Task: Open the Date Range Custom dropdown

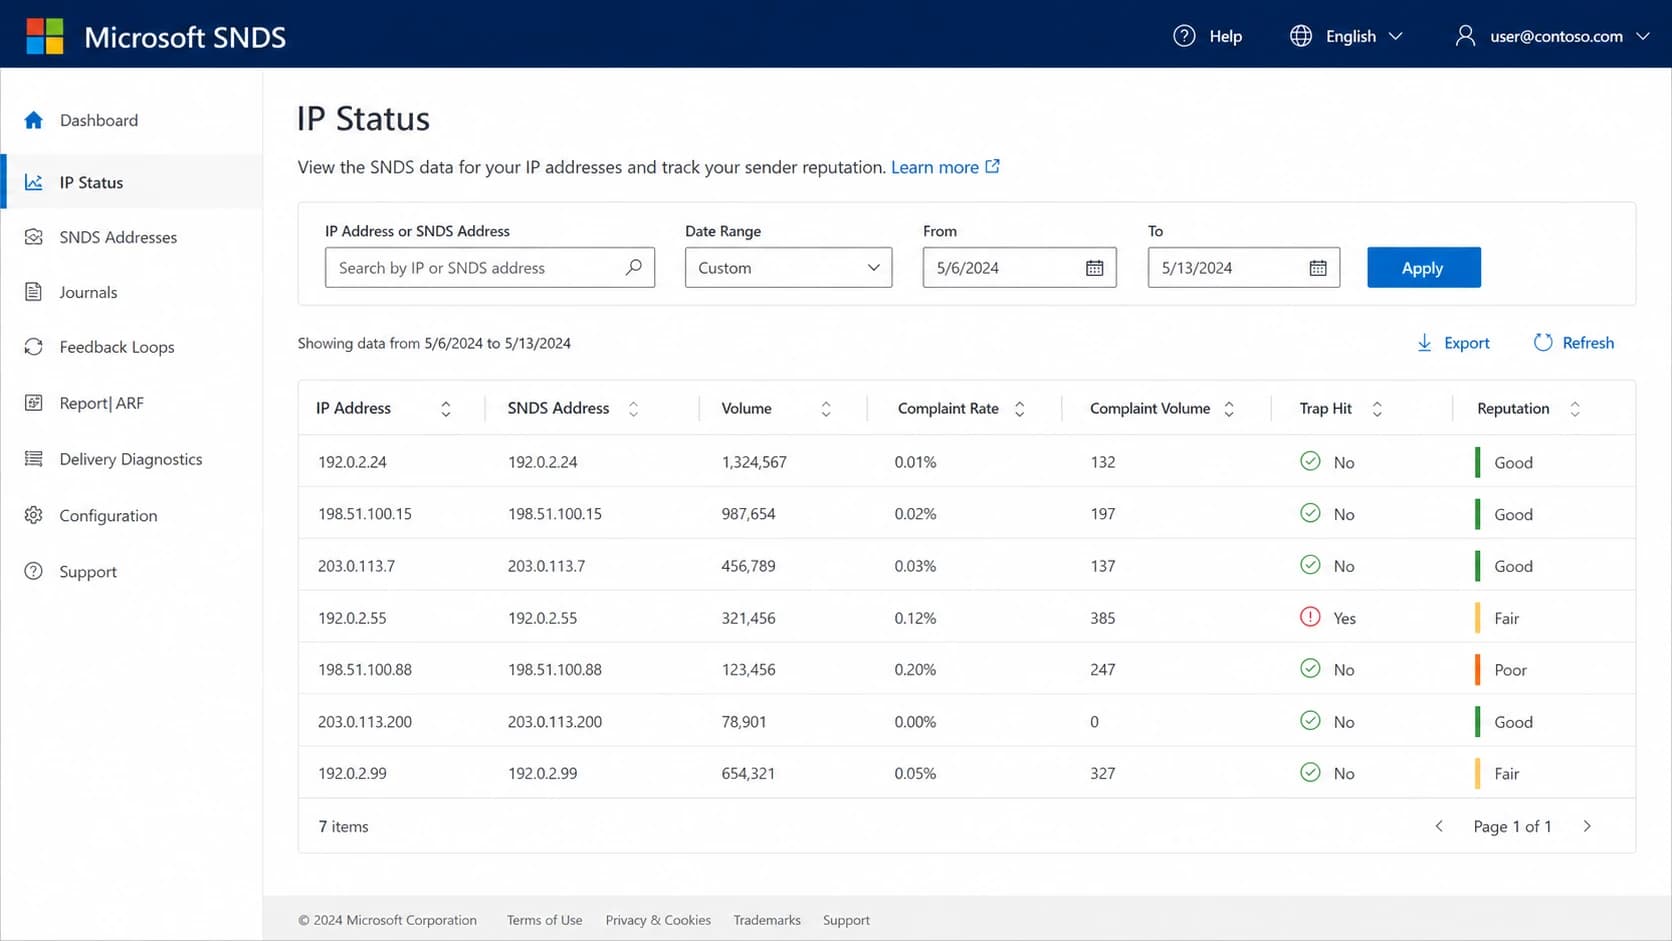Action: tap(788, 267)
